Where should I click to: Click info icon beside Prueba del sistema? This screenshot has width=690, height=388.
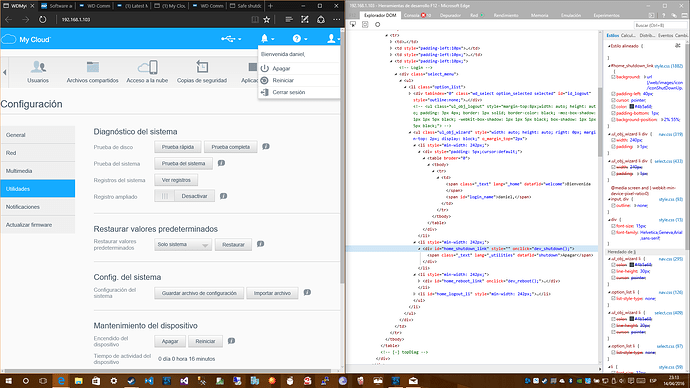pos(221,163)
